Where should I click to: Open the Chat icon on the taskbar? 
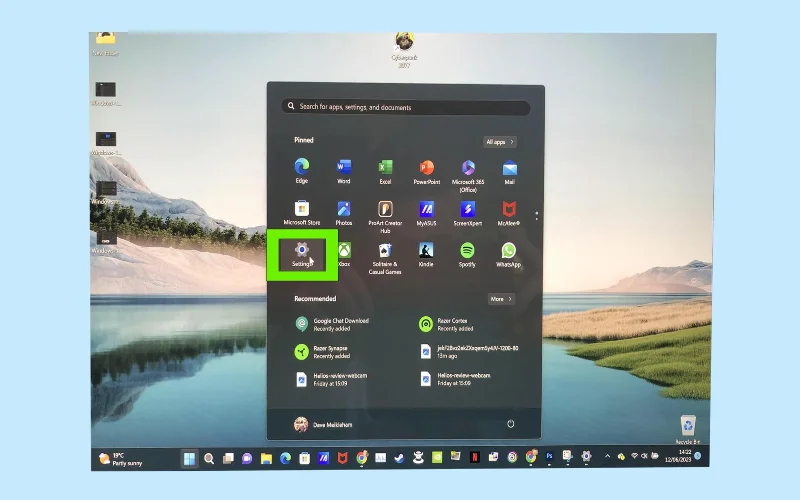tap(247, 458)
